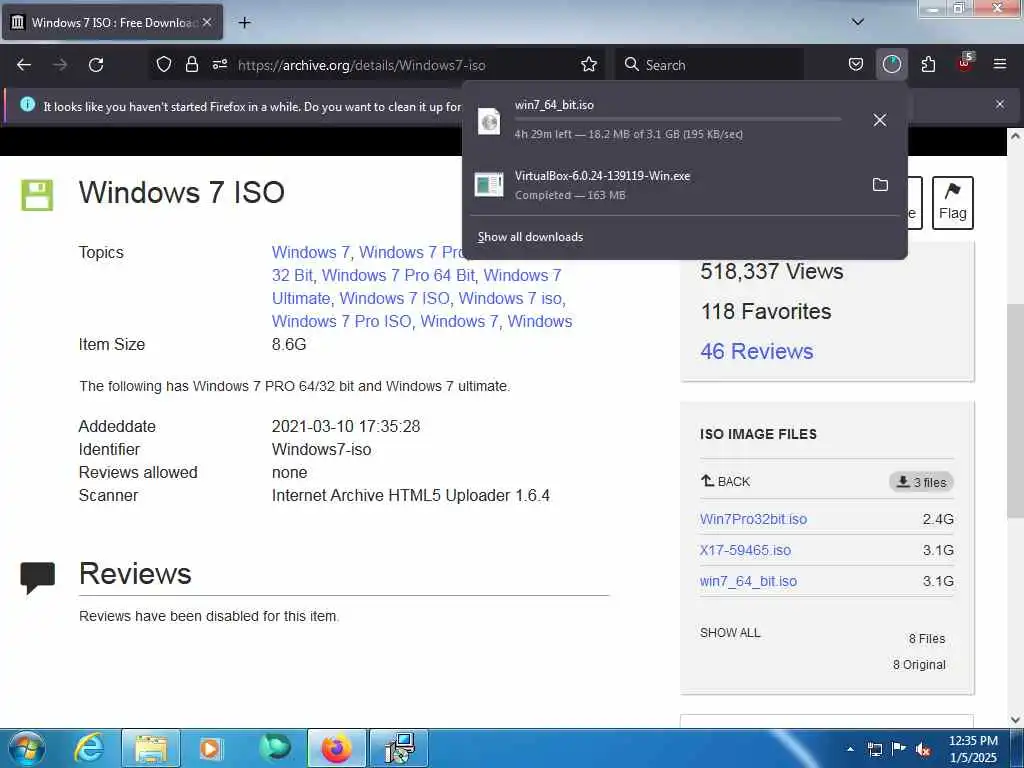Open Windows Explorer from taskbar
Image resolution: width=1024 pixels, height=768 pixels.
[151, 748]
